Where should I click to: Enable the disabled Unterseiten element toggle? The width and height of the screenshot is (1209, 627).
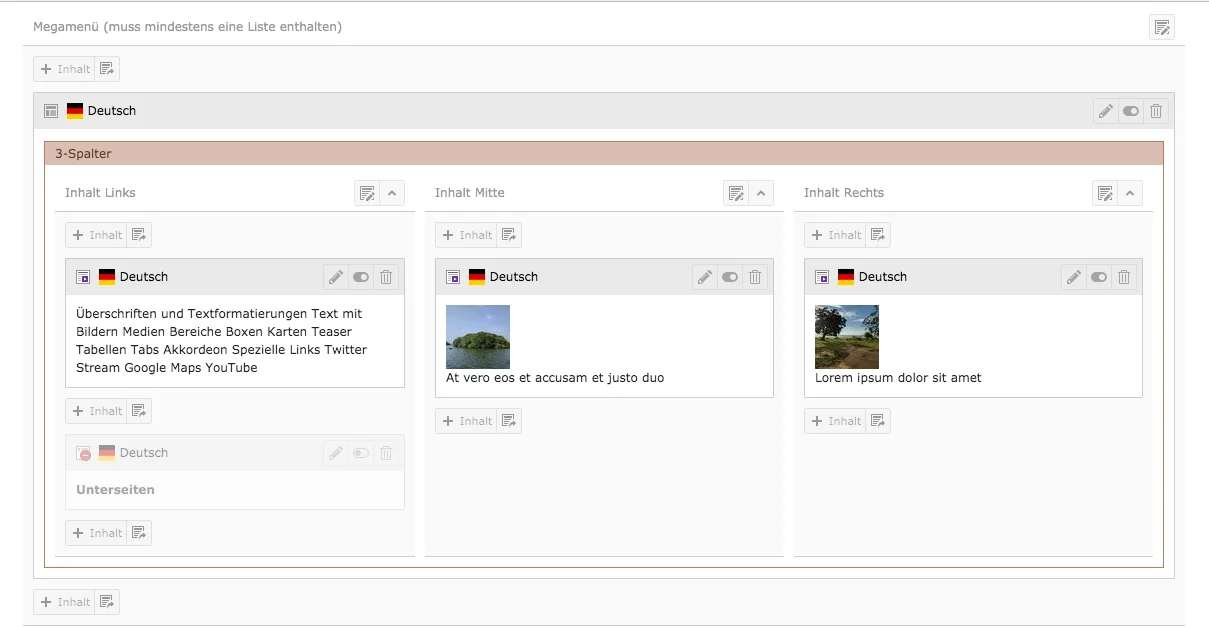tap(360, 453)
